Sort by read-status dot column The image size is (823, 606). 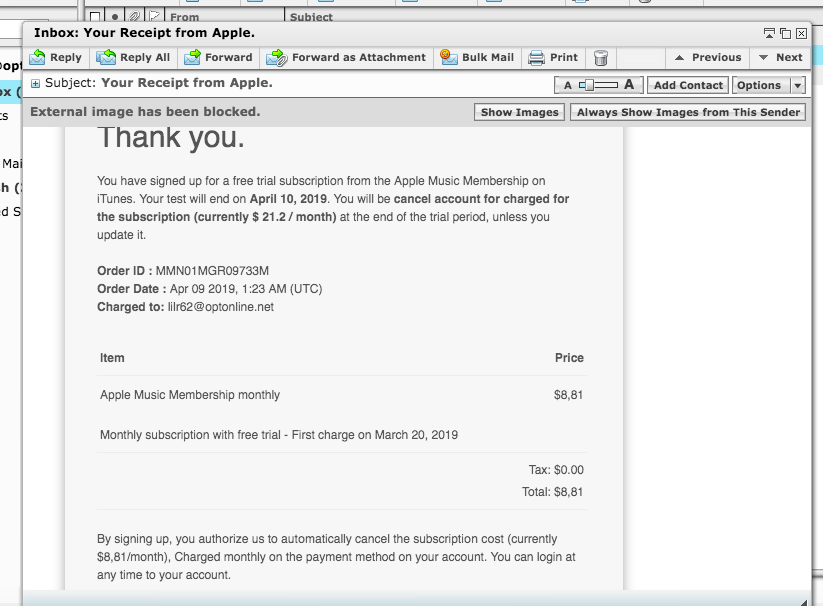115,17
